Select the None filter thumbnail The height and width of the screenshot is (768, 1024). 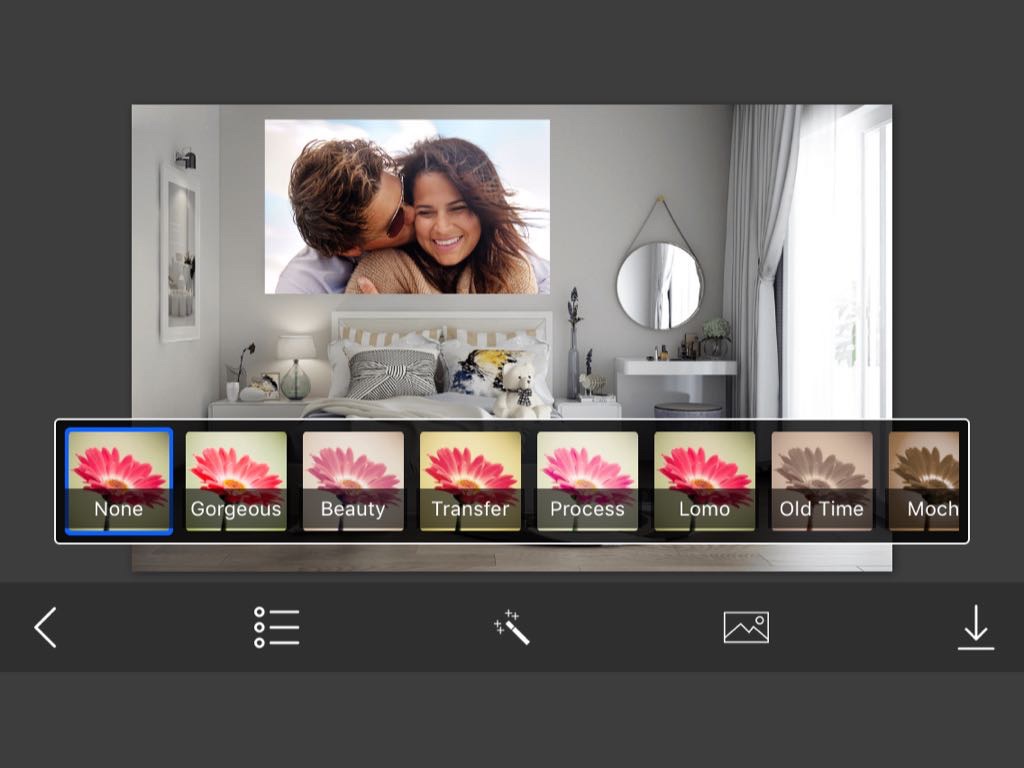119,481
